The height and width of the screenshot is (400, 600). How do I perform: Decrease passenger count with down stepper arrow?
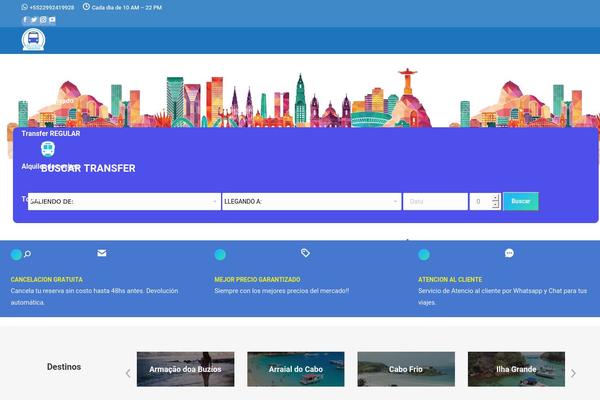click(x=496, y=205)
